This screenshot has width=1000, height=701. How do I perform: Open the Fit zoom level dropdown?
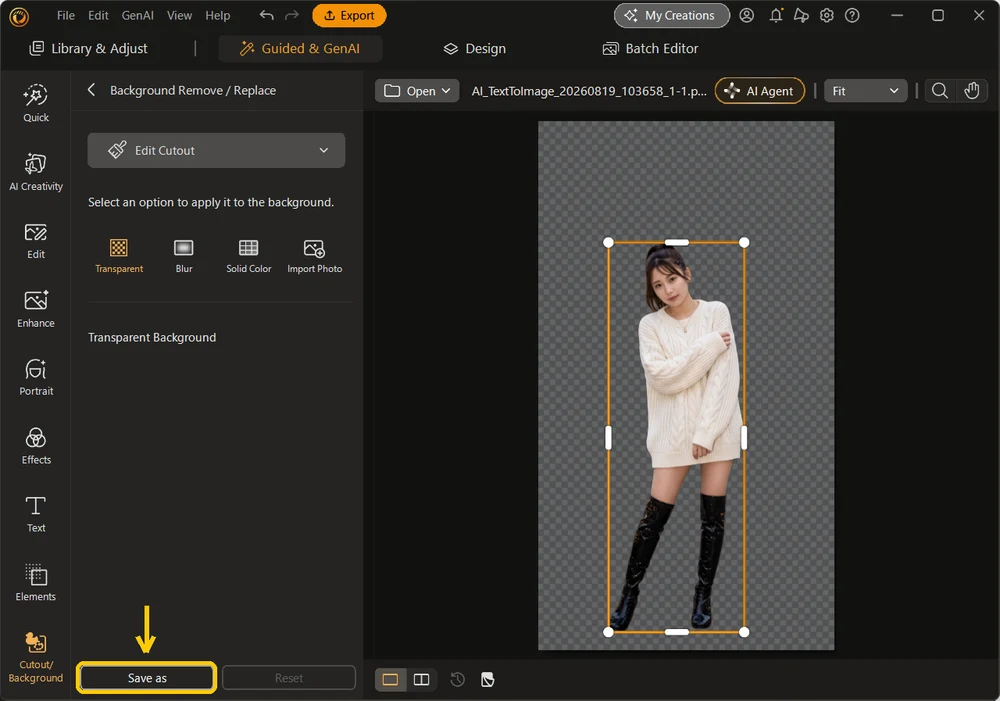[x=865, y=91]
